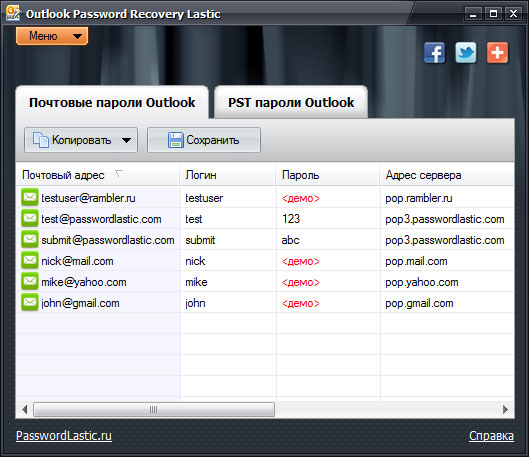Image resolution: width=529 pixels, height=457 pixels.
Task: Open the orange Меню dropdown
Action: click(x=52, y=36)
